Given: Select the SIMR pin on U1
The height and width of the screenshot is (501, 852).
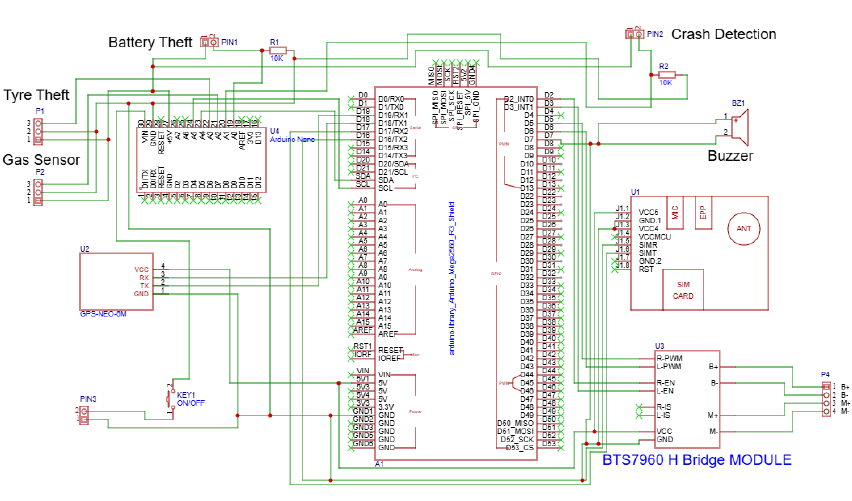Looking at the screenshot, I should 648,245.
